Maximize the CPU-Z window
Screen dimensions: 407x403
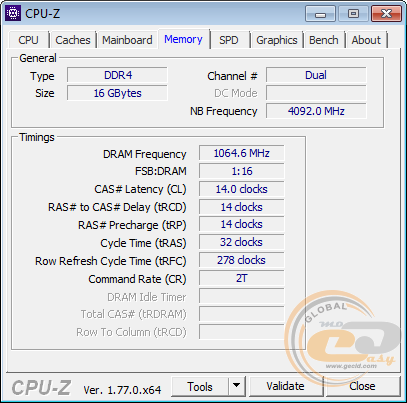tap(353, 14)
